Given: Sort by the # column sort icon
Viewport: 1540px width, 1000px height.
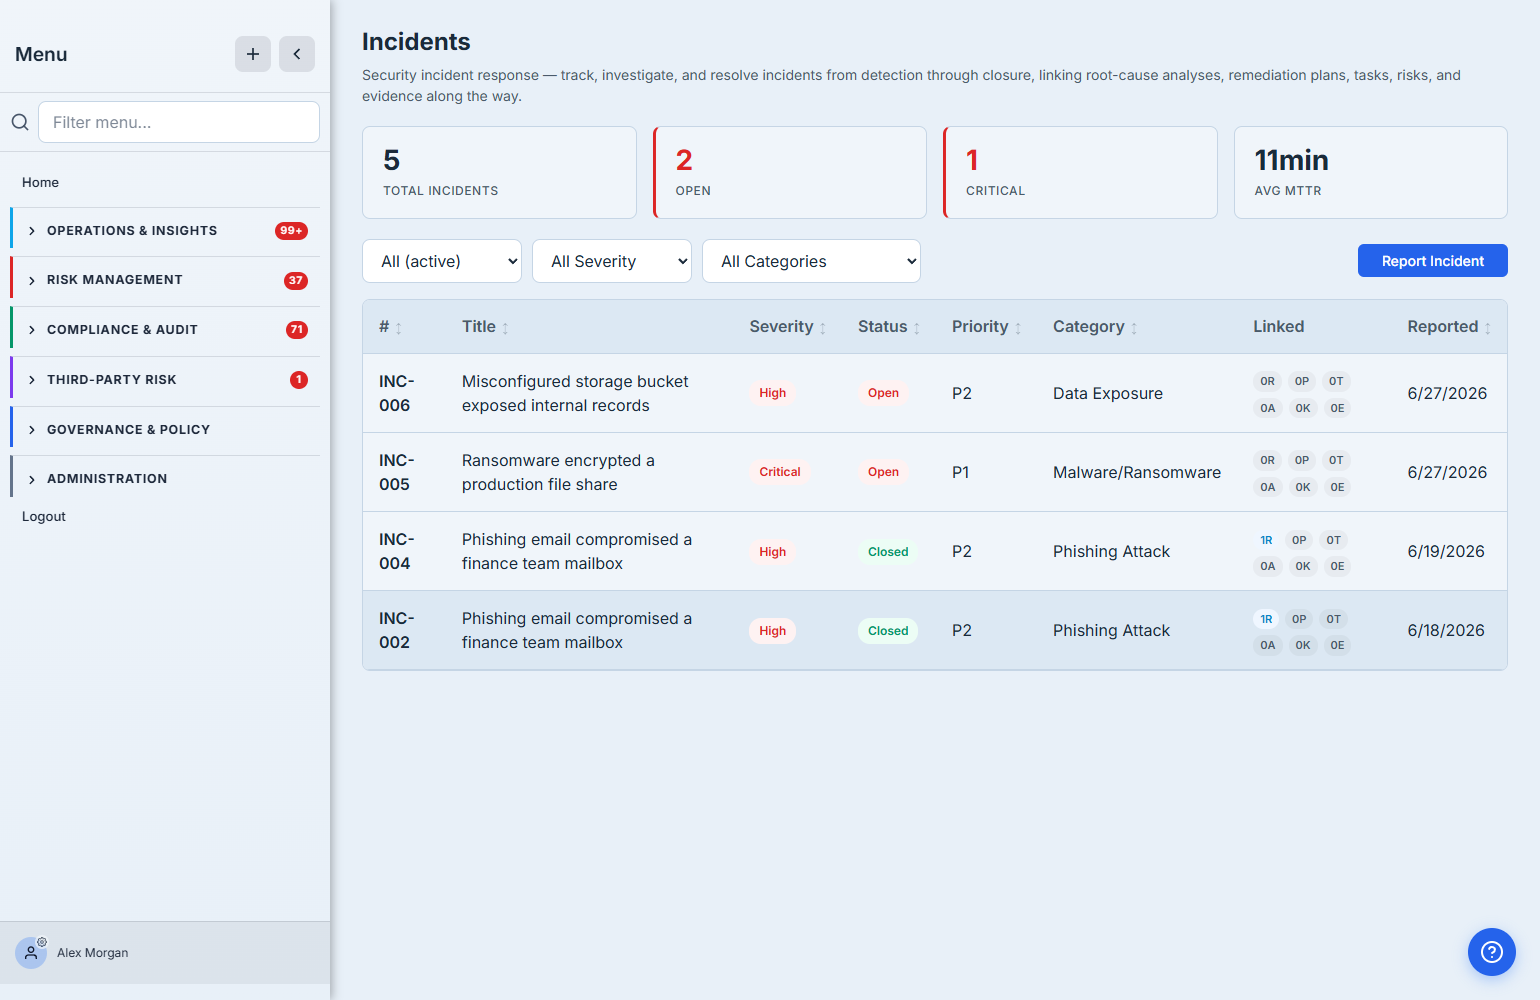Looking at the screenshot, I should [x=398, y=328].
